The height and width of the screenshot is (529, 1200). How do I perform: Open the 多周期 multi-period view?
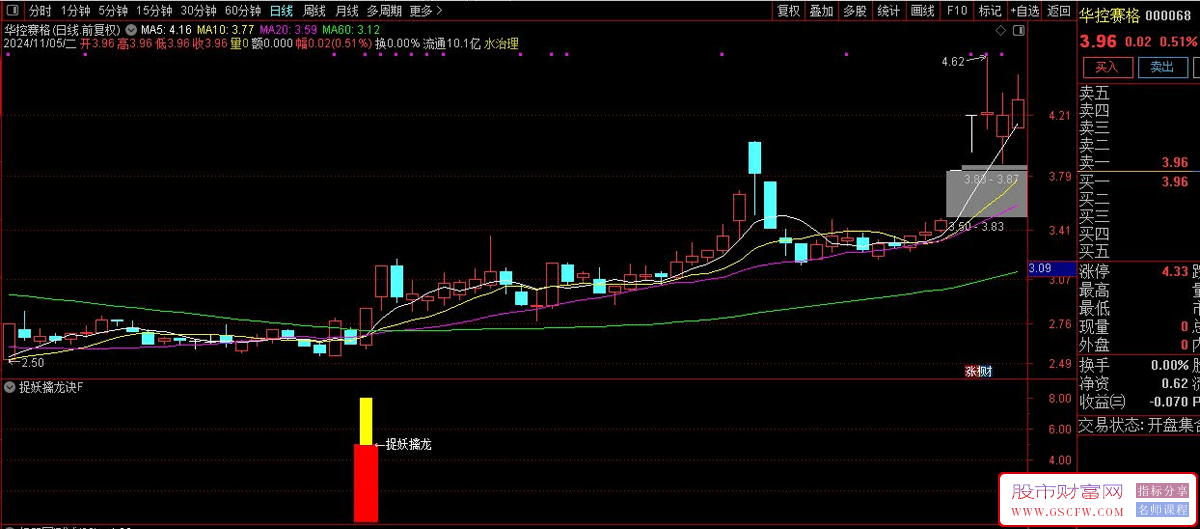pos(385,11)
